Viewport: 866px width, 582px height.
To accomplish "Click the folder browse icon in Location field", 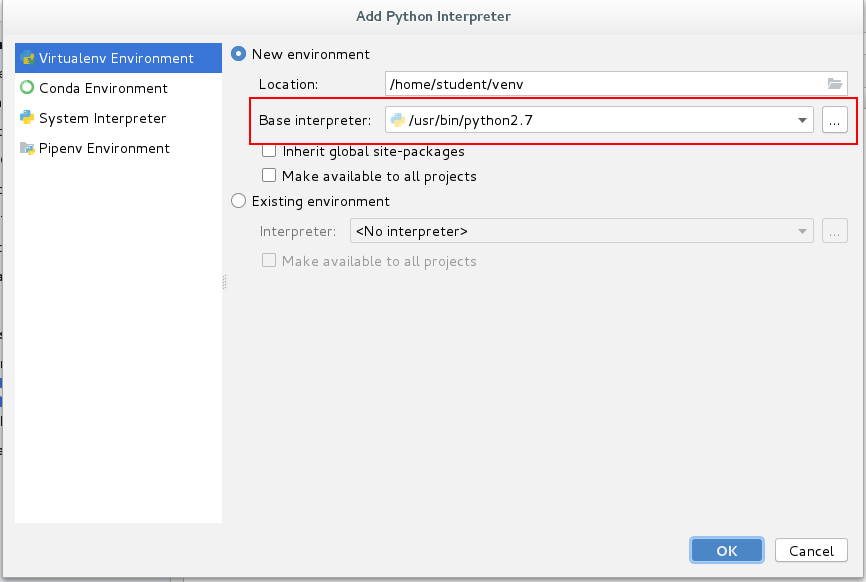I will [835, 84].
